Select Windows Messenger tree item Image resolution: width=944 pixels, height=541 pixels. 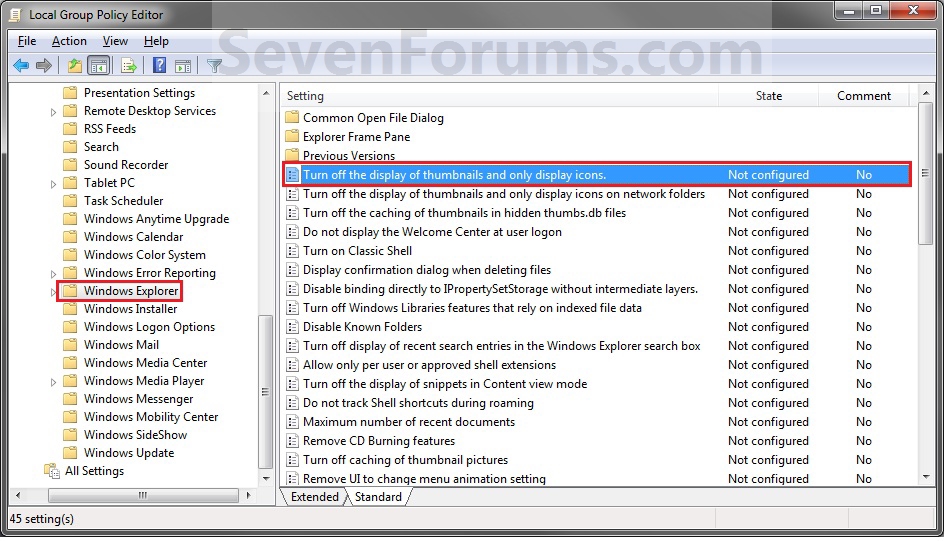point(138,399)
